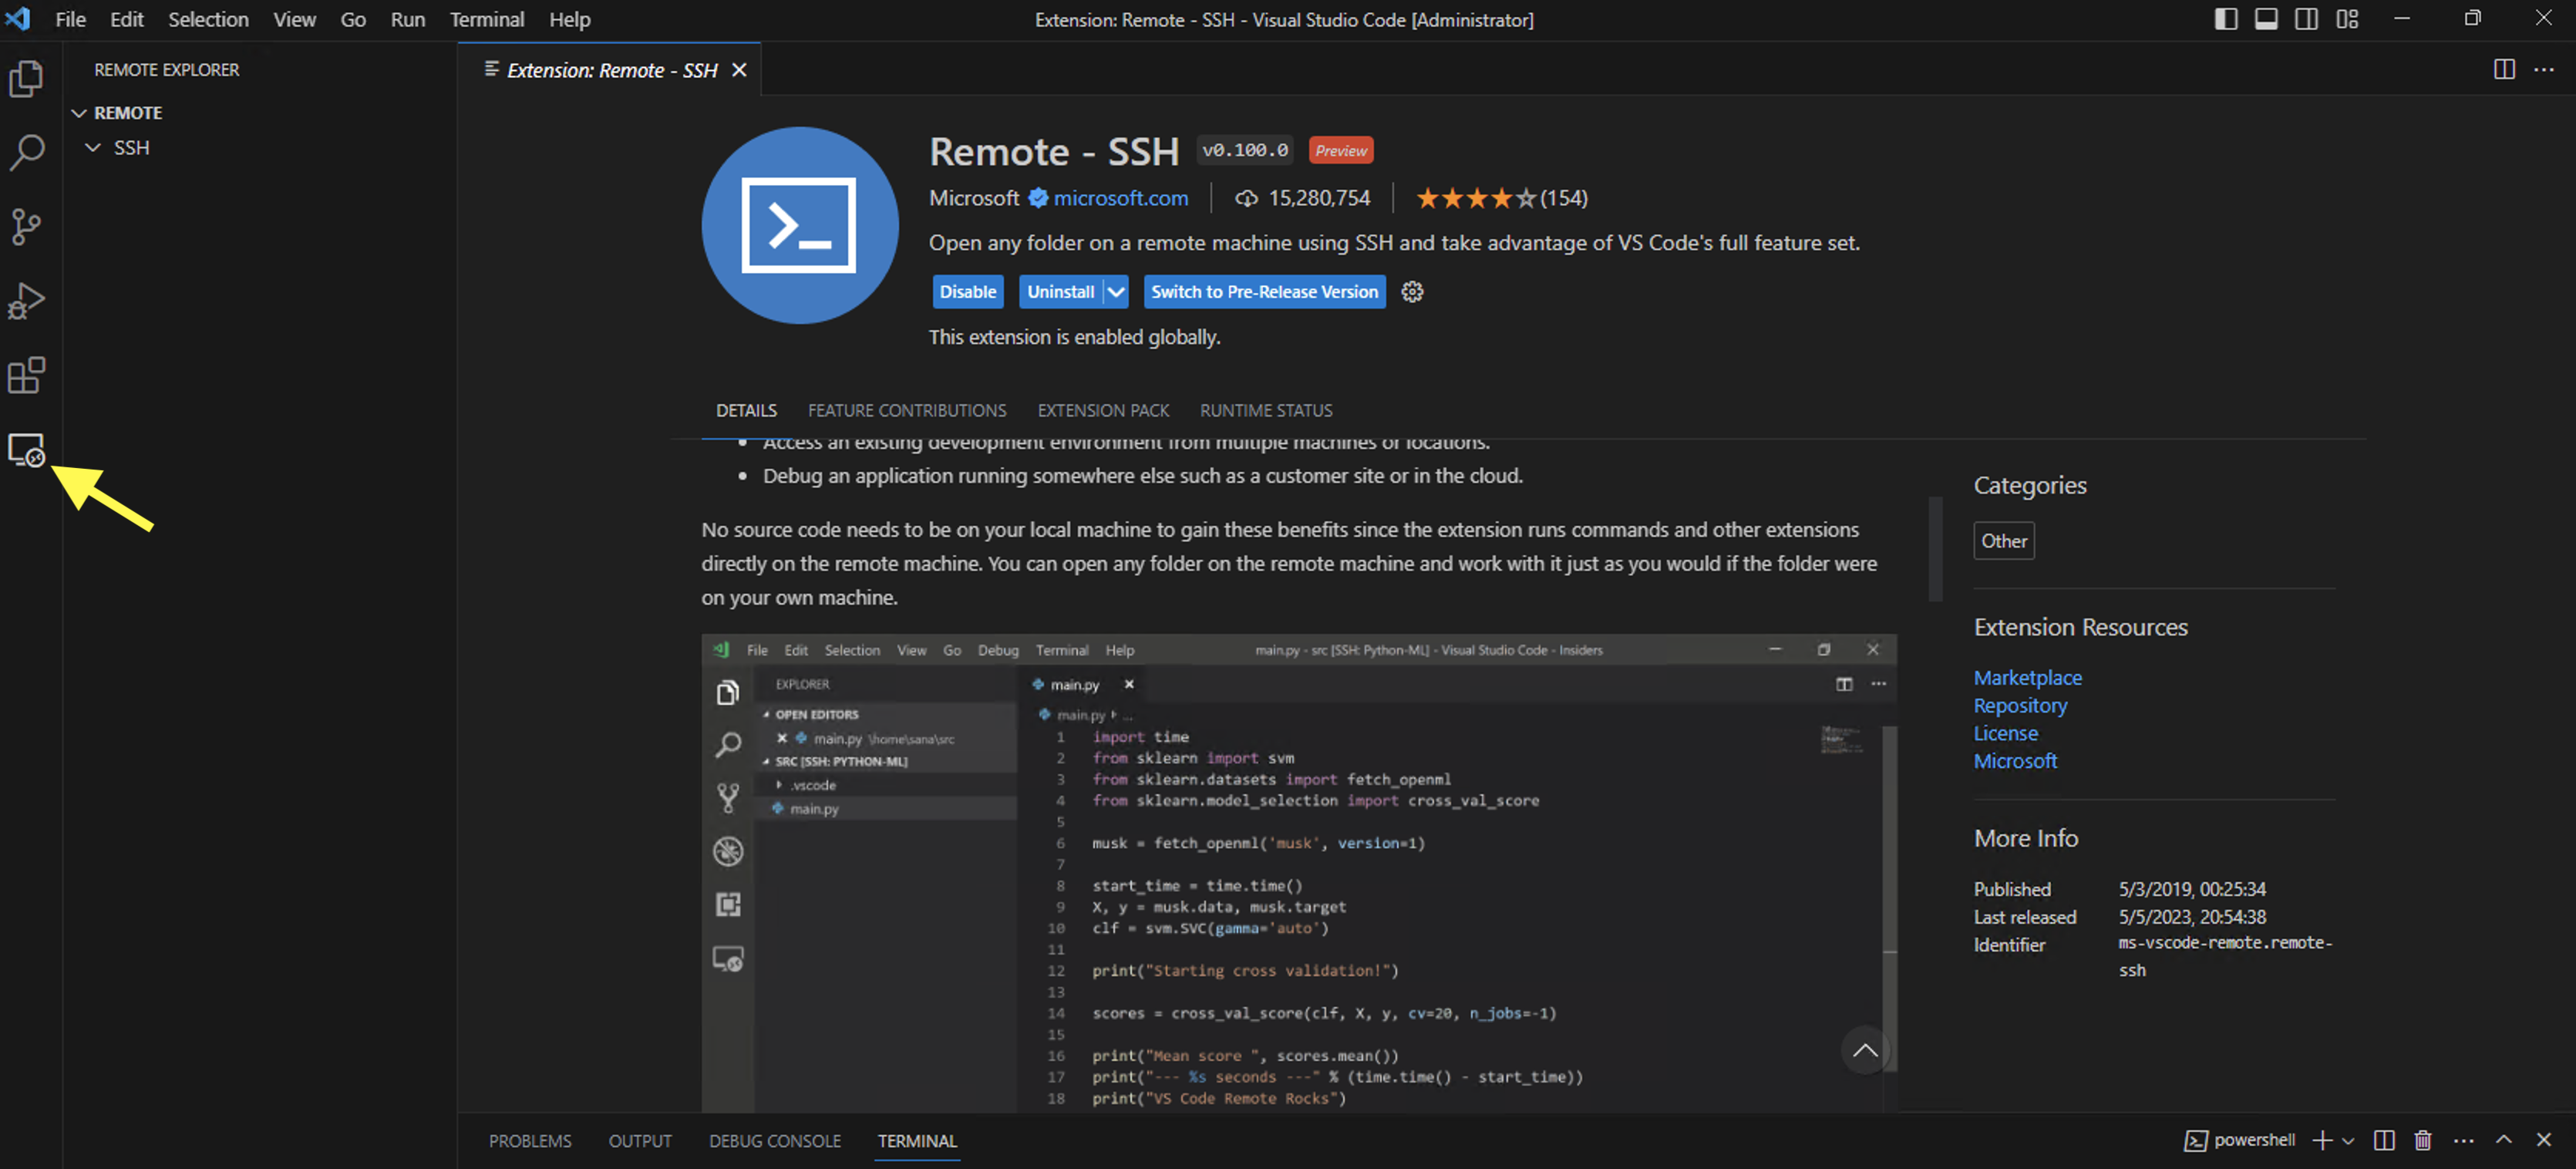The height and width of the screenshot is (1169, 2576).
Task: Open Source Control view icon
Action: coord(26,226)
